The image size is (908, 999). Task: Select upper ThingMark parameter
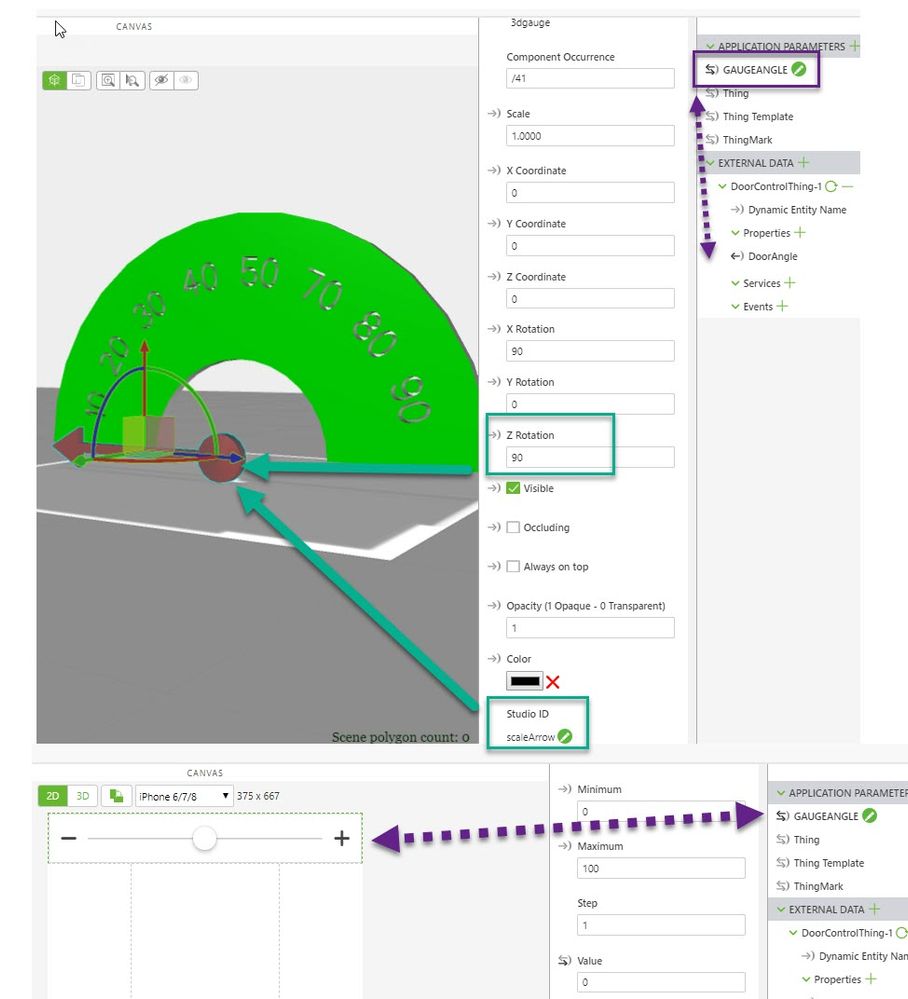[747, 140]
